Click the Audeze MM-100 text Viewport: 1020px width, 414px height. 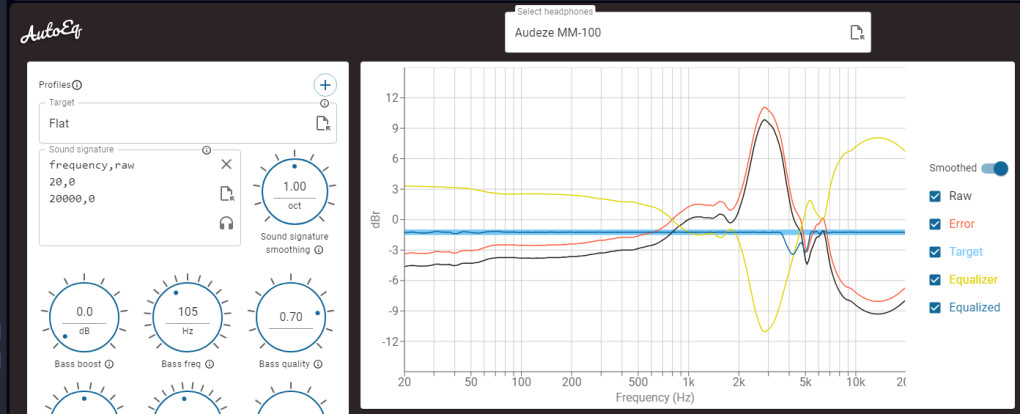point(557,33)
